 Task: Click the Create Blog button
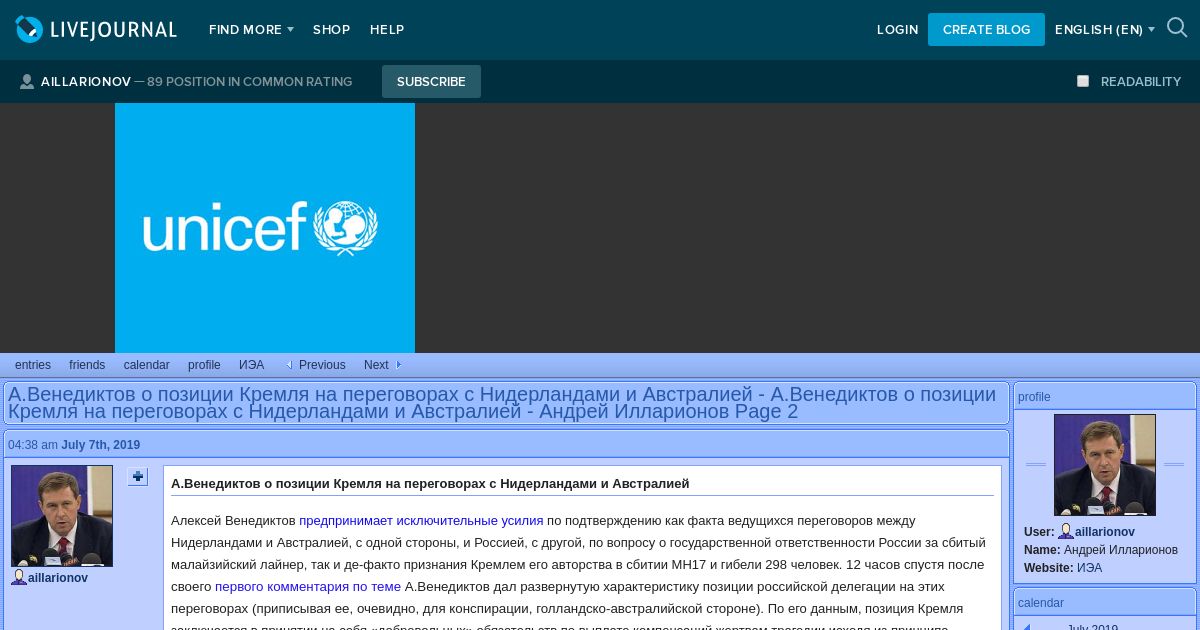(986, 30)
